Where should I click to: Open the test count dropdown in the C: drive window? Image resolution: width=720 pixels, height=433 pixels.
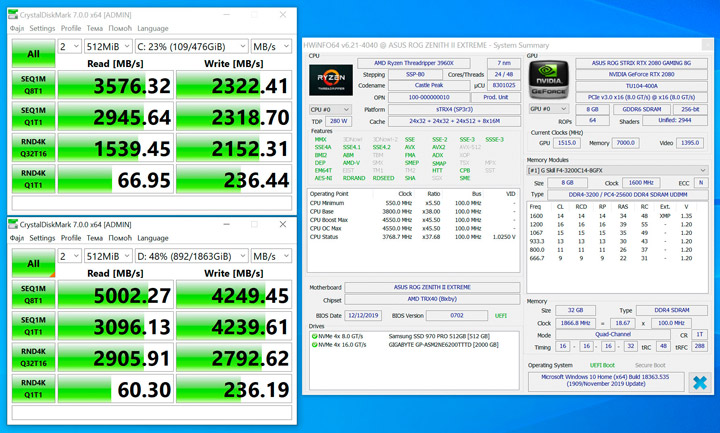70,46
